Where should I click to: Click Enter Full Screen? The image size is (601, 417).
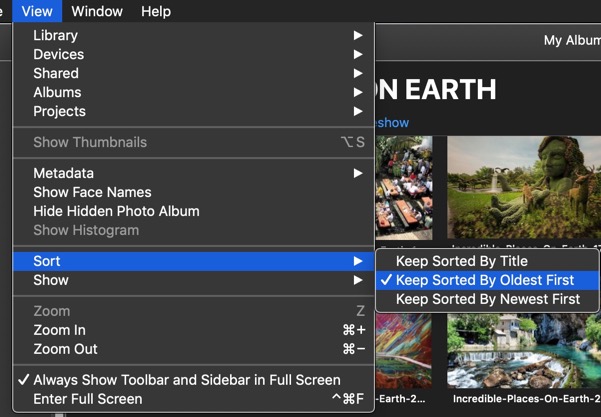[87, 399]
